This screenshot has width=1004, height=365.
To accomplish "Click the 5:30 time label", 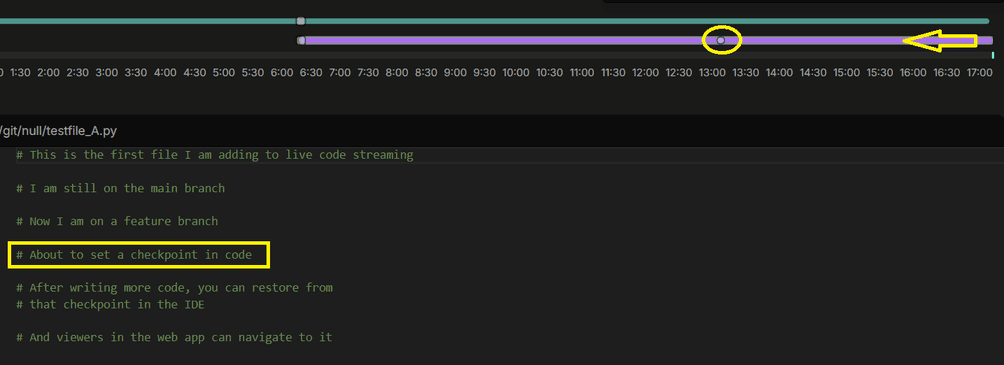I will (x=252, y=72).
